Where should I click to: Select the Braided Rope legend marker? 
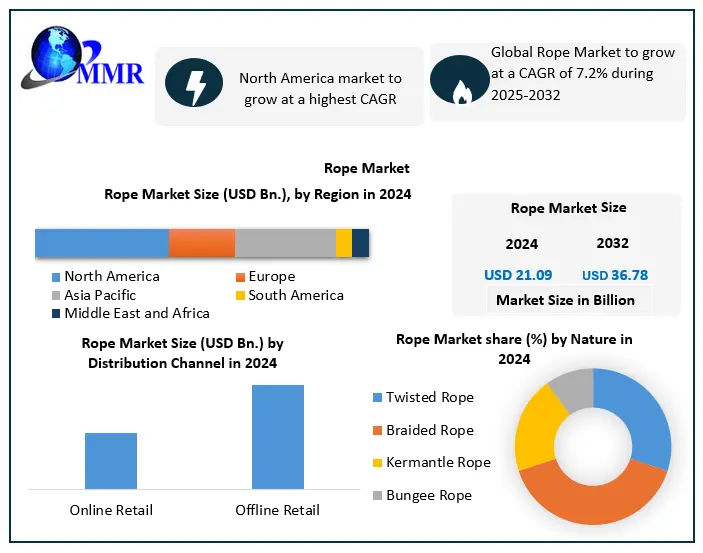(x=377, y=431)
